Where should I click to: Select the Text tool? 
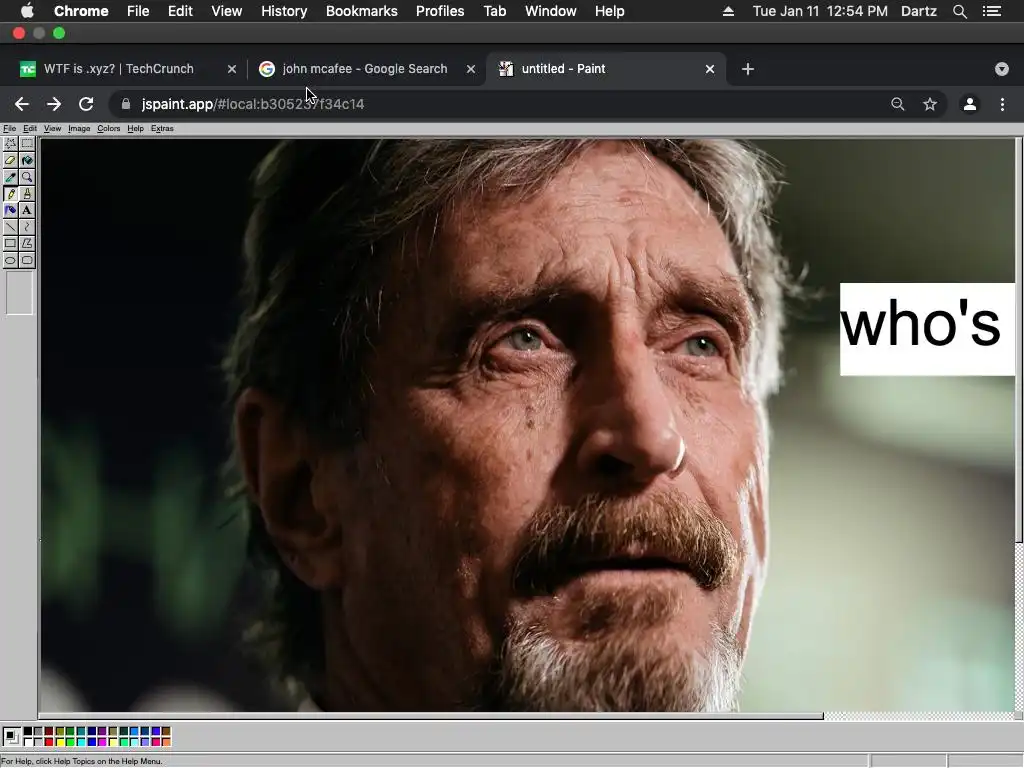tap(27, 210)
